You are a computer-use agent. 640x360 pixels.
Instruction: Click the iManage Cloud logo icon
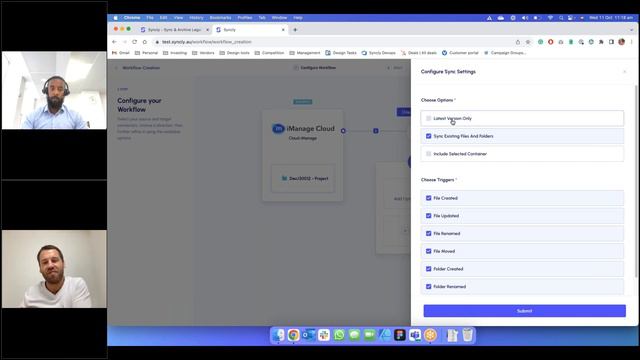click(x=278, y=128)
